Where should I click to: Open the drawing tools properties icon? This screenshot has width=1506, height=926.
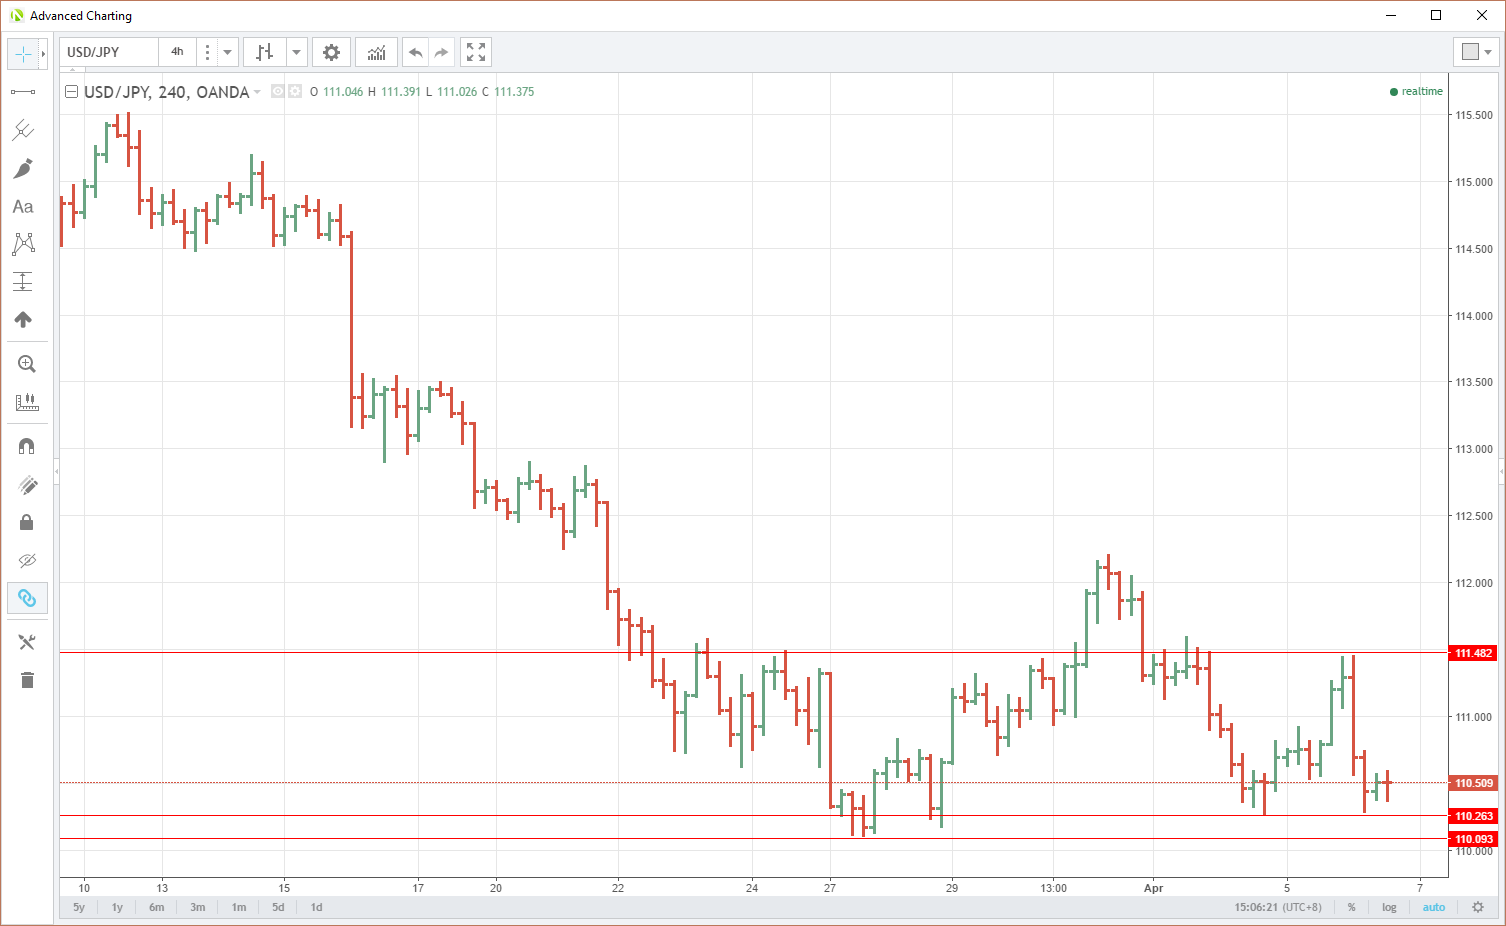pos(27,642)
